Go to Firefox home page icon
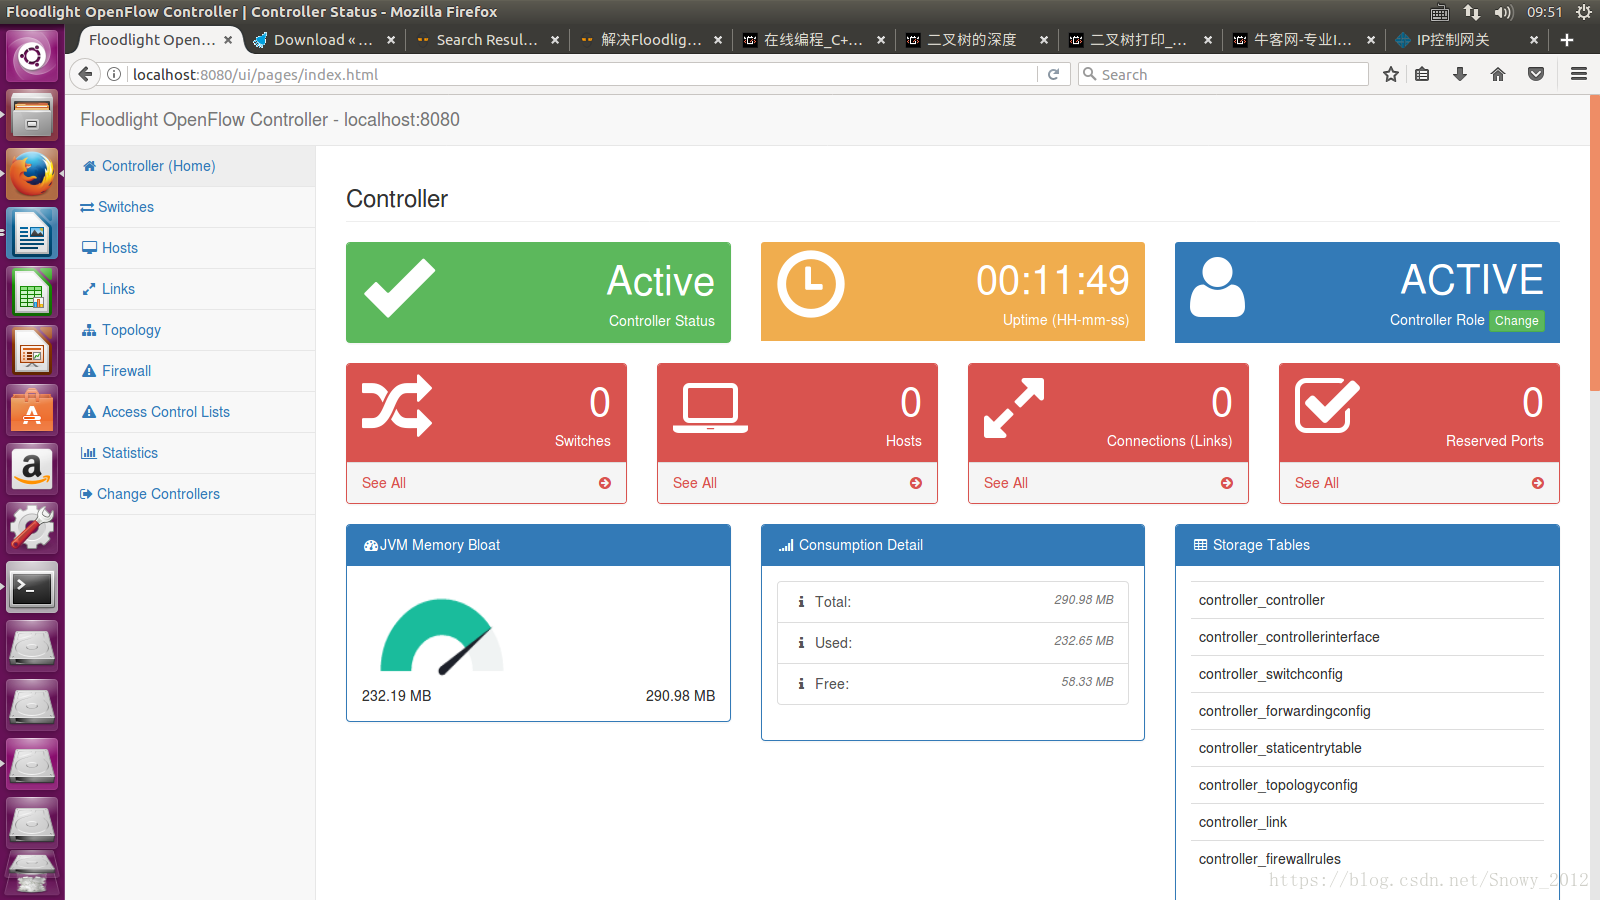 1498,74
